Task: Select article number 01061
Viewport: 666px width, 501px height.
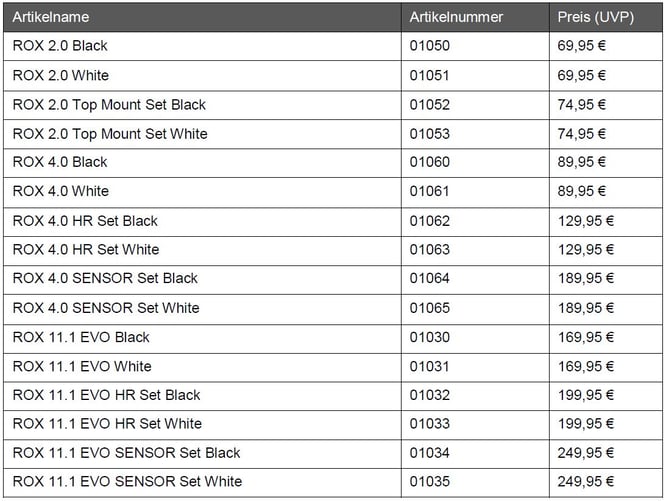Action: [x=430, y=191]
